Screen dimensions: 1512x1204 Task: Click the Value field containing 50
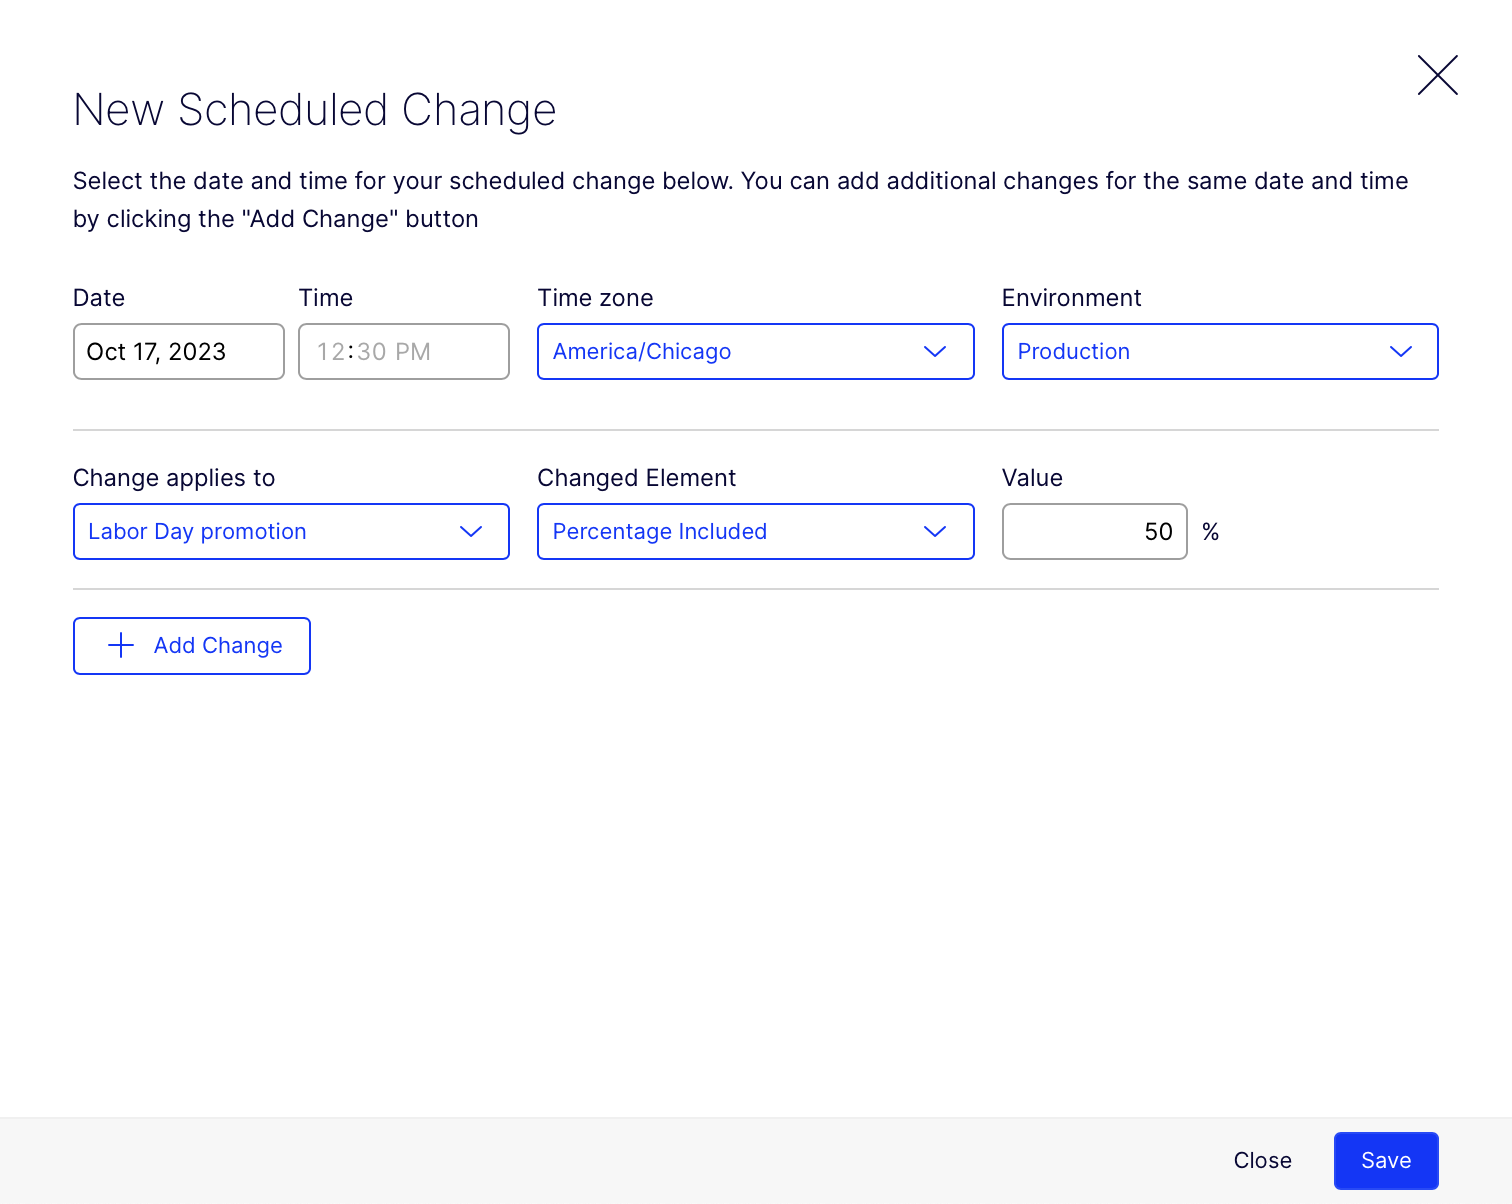[x=1094, y=531]
